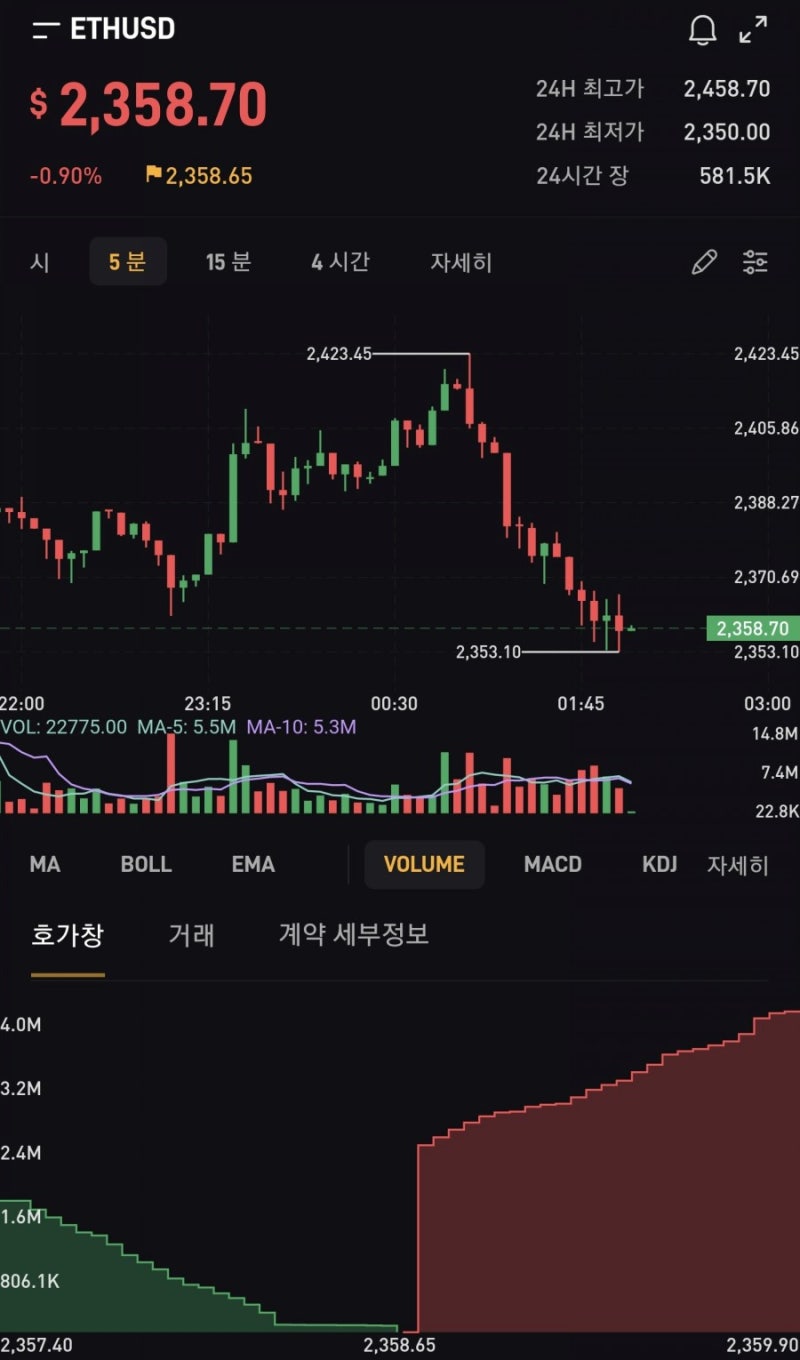Viewport: 800px width, 1360px height.
Task: Select the 5 분 timeframe
Action: point(128,262)
